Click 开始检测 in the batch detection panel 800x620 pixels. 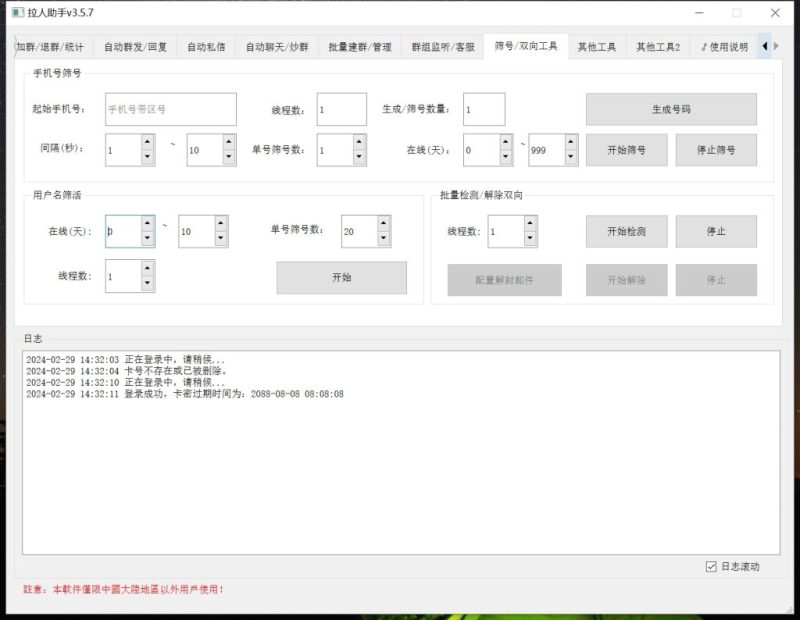pyautogui.click(x=625, y=231)
